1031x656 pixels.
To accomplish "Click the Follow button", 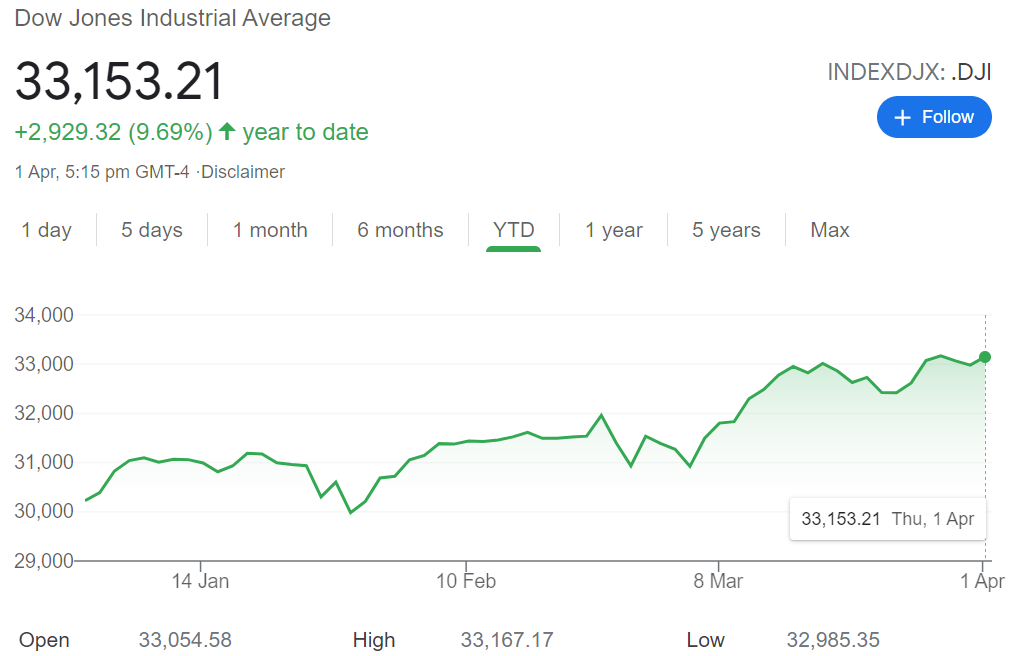I will tap(934, 117).
